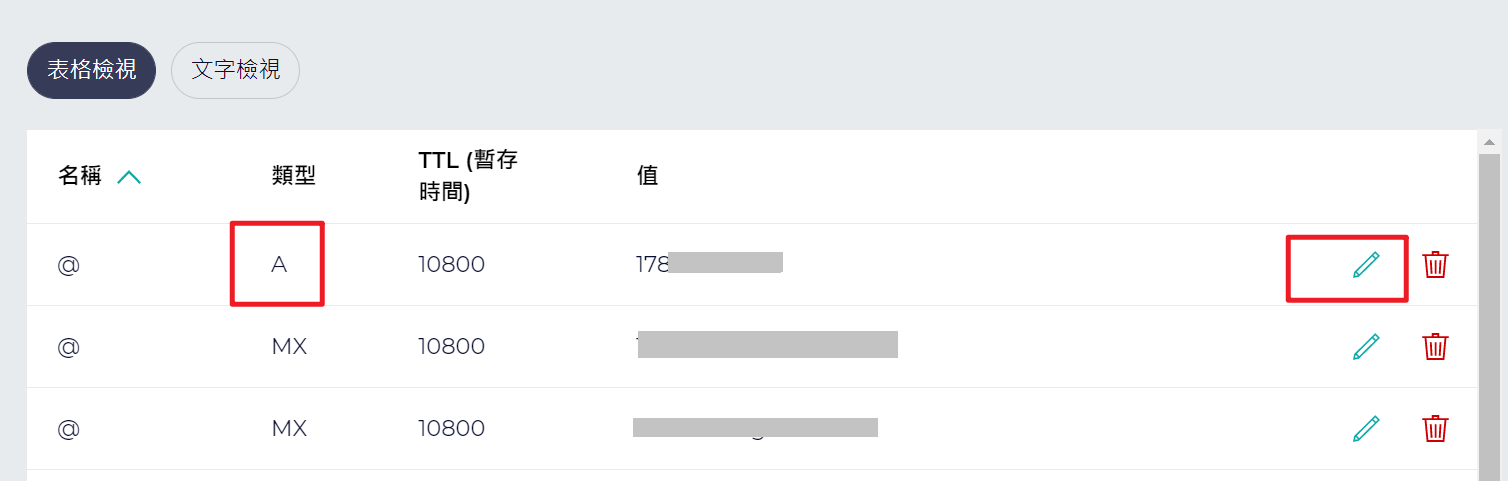Select the A type cell
Viewport: 1508px width, 481px height.
[279, 265]
